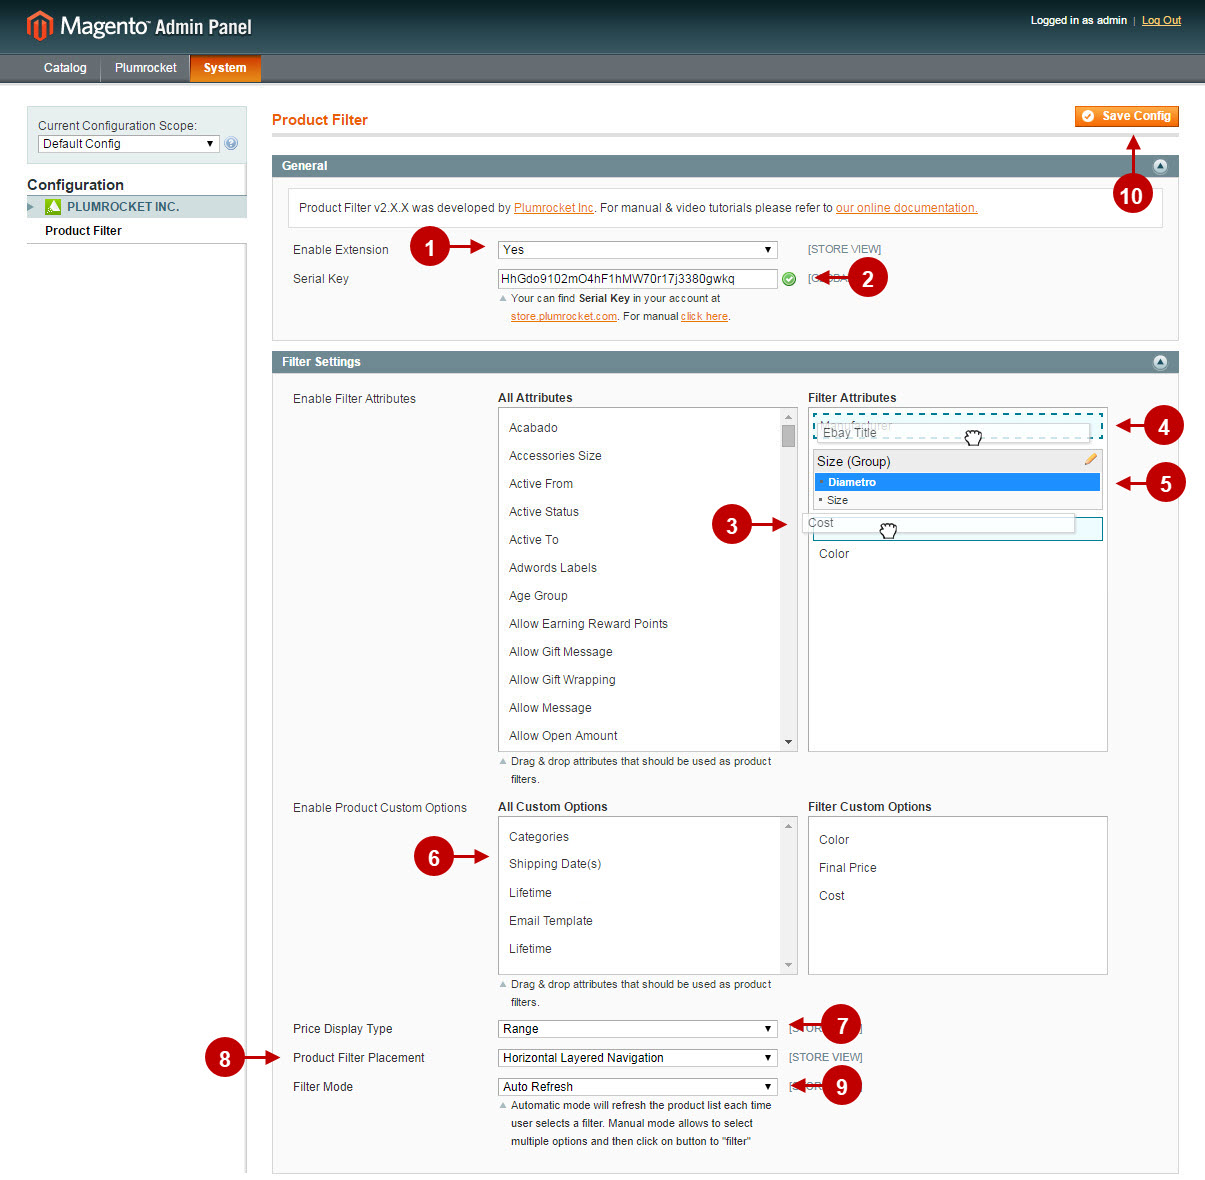The image size is (1205, 1180).
Task: Click the green serial key validation checkmark
Action: point(789,279)
